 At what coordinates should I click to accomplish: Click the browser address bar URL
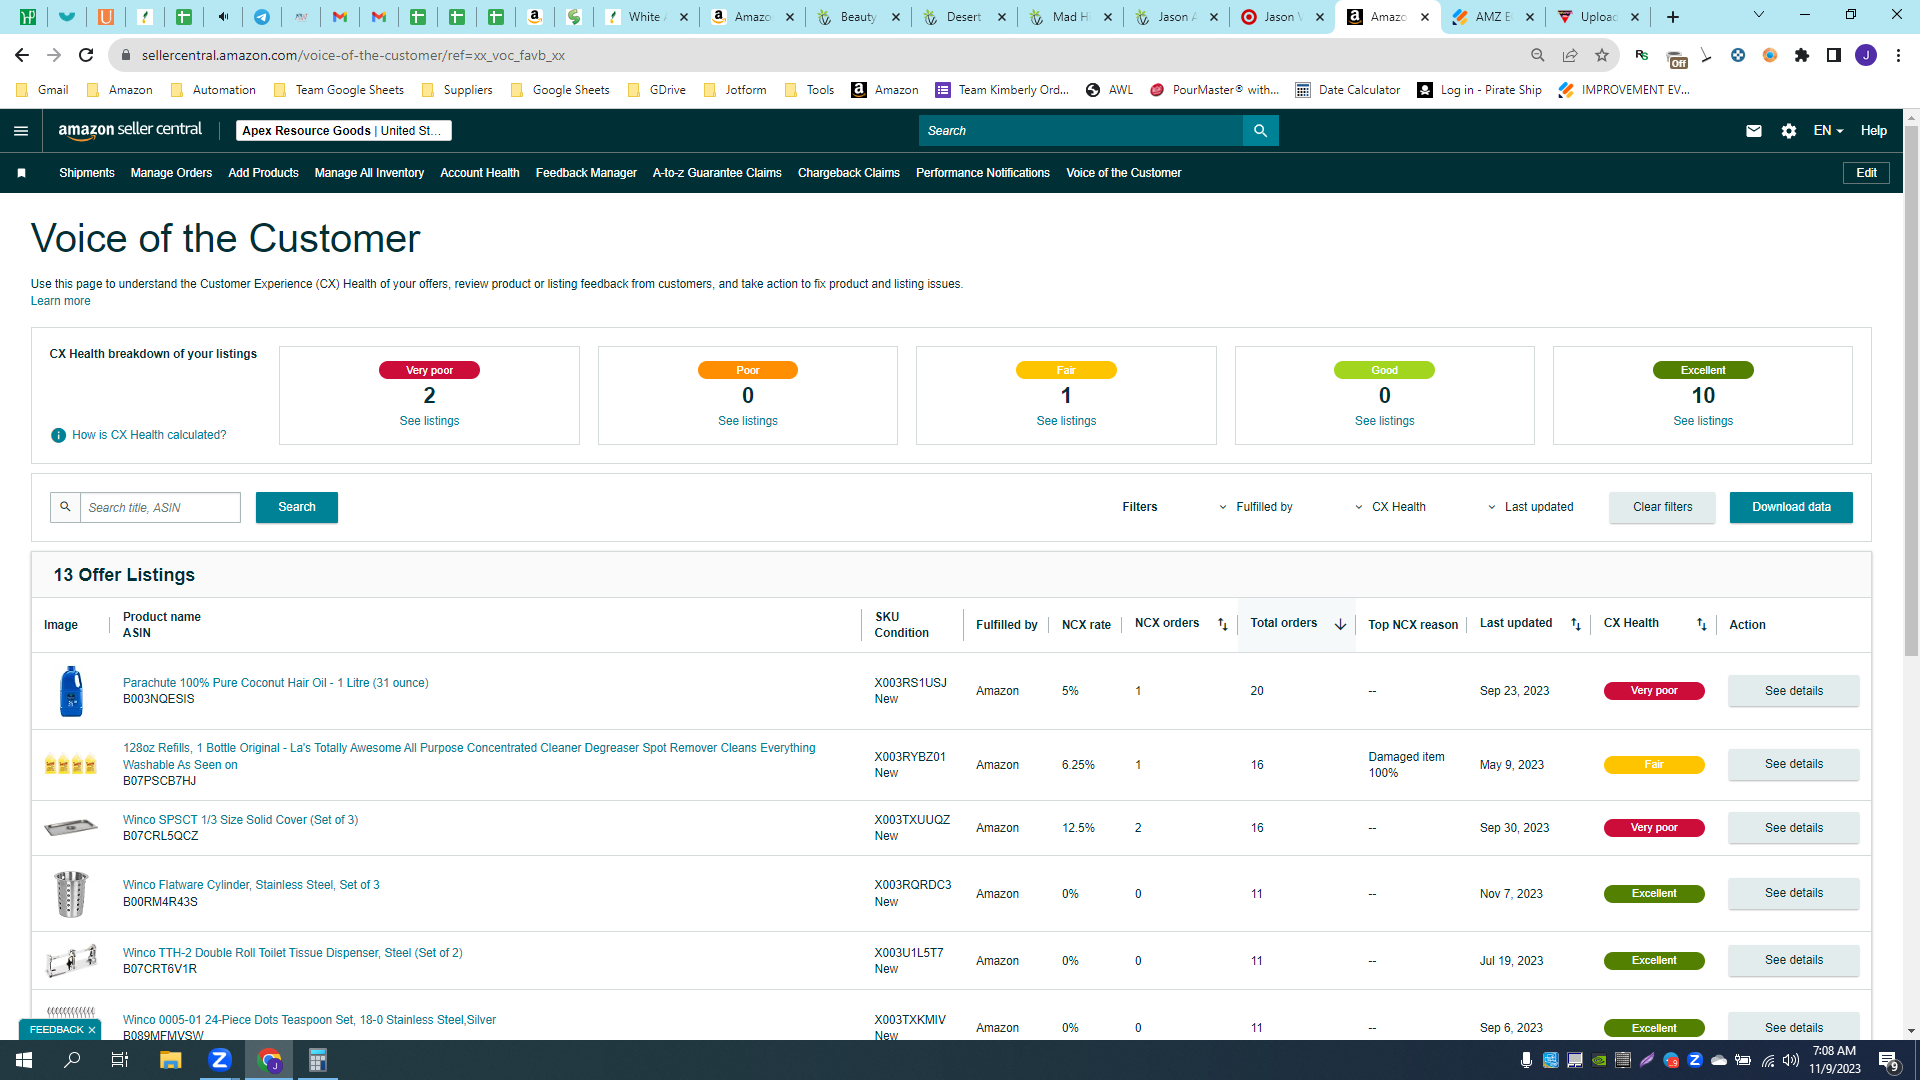pyautogui.click(x=353, y=55)
